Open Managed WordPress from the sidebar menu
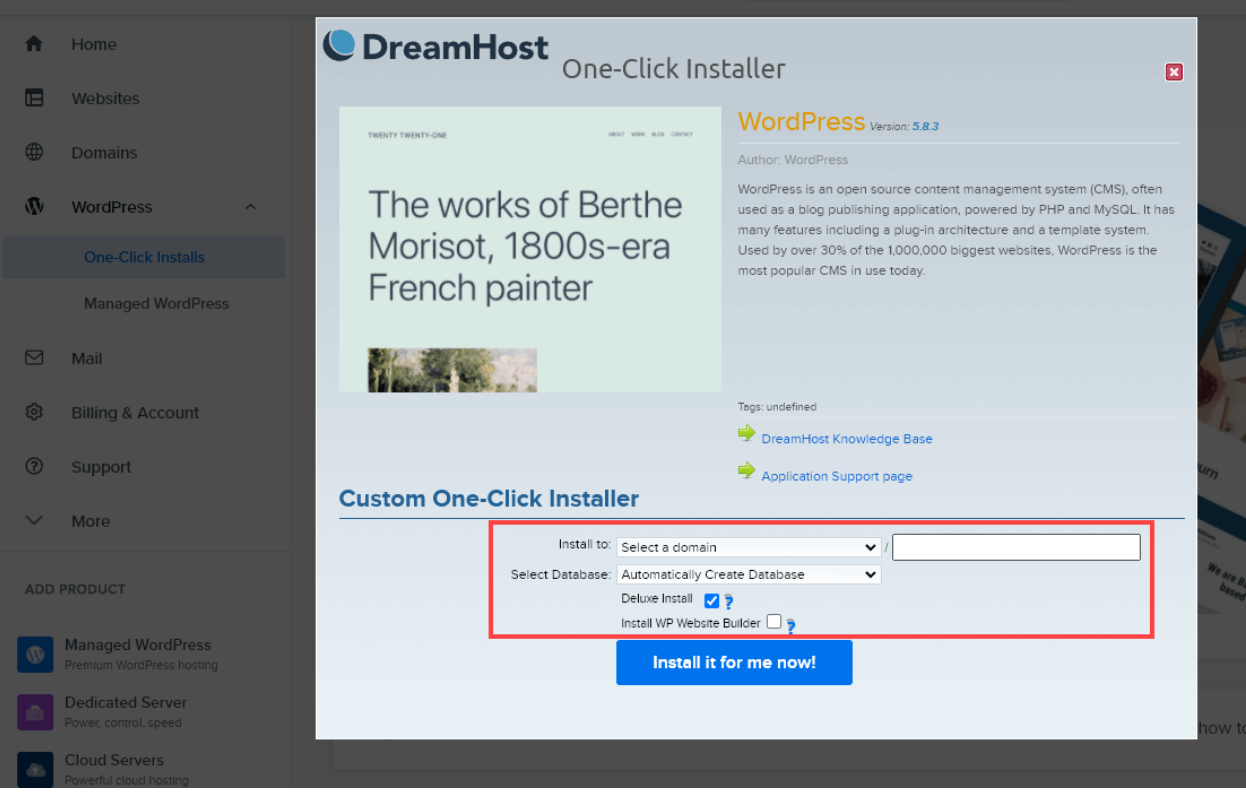This screenshot has height=792, width=1246. [x=156, y=303]
